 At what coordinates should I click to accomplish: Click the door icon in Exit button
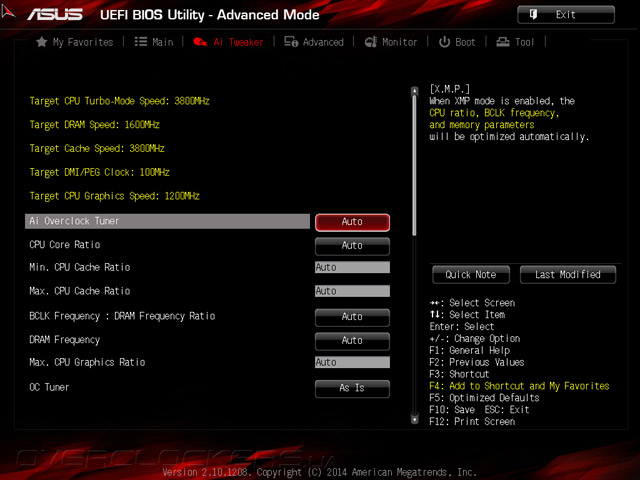pyautogui.click(x=533, y=14)
